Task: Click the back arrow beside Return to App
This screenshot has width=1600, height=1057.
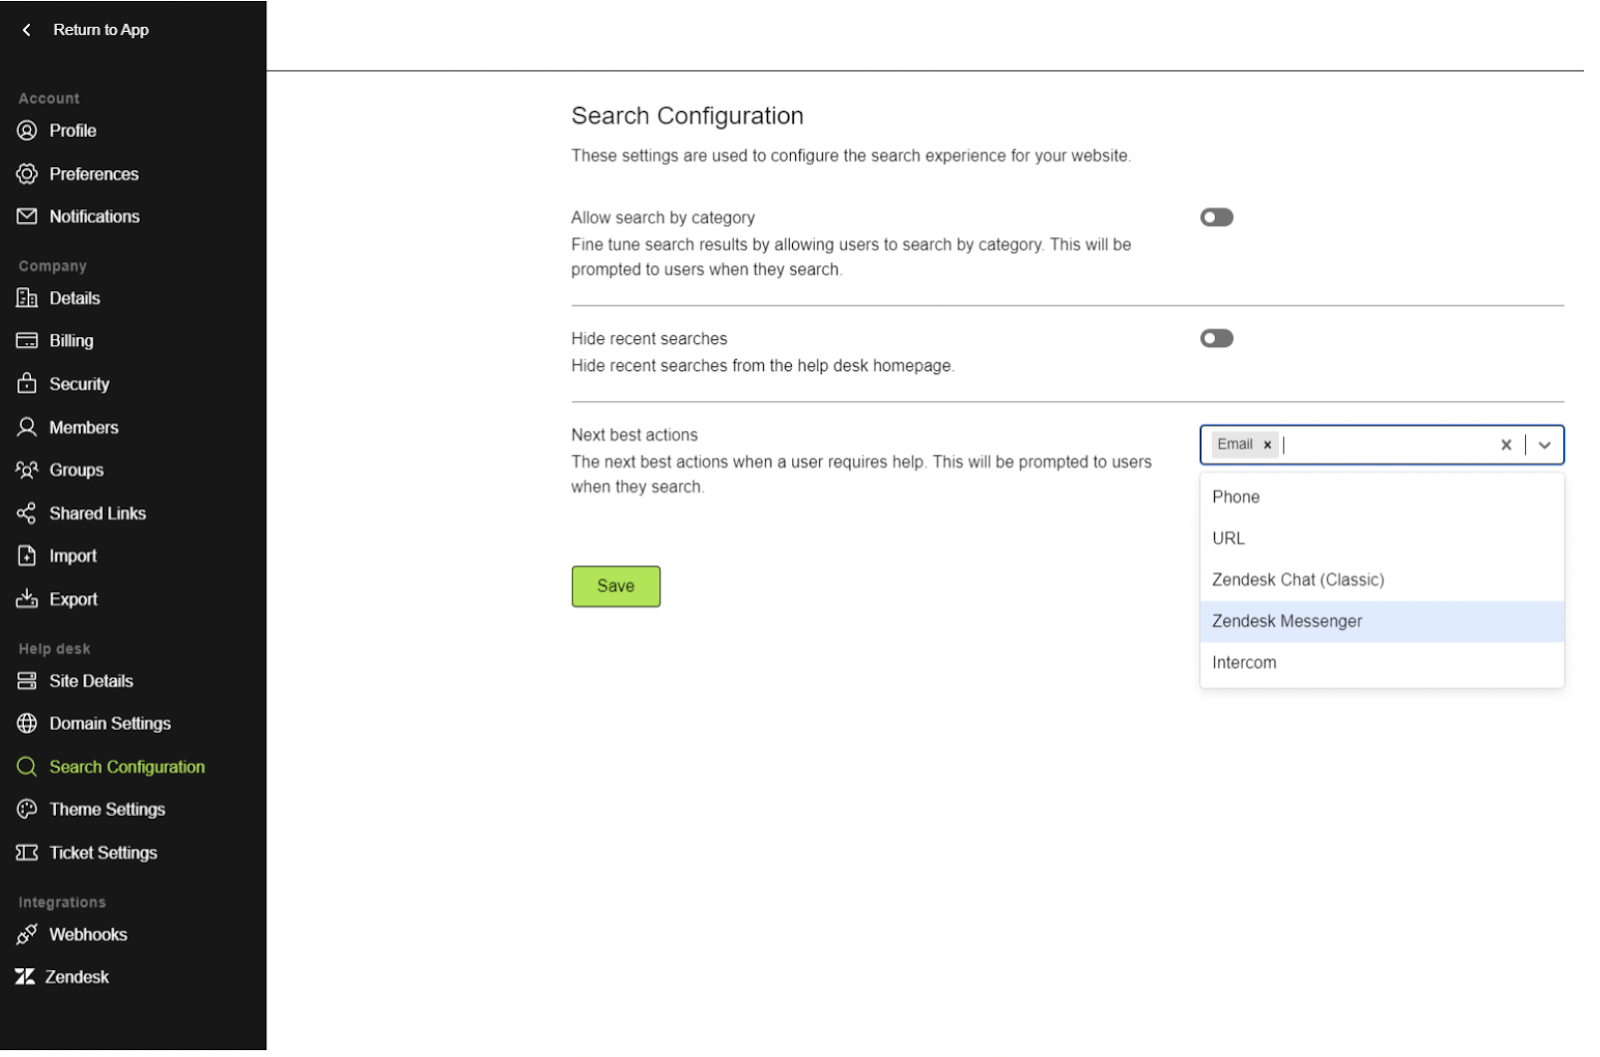Action: pos(27,30)
